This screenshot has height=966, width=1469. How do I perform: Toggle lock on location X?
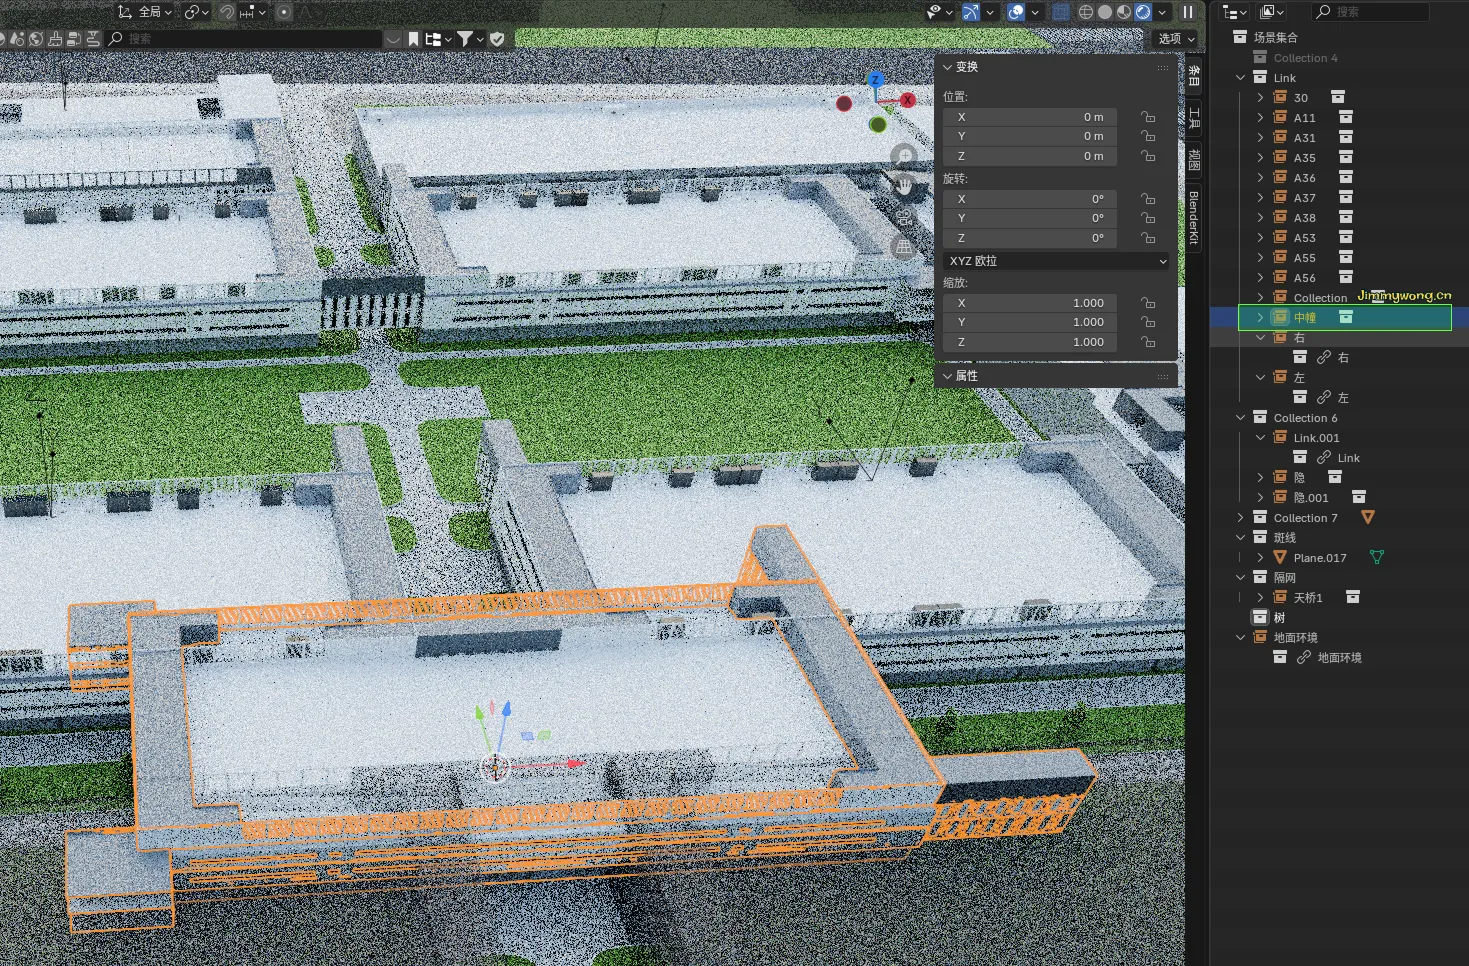click(1148, 117)
